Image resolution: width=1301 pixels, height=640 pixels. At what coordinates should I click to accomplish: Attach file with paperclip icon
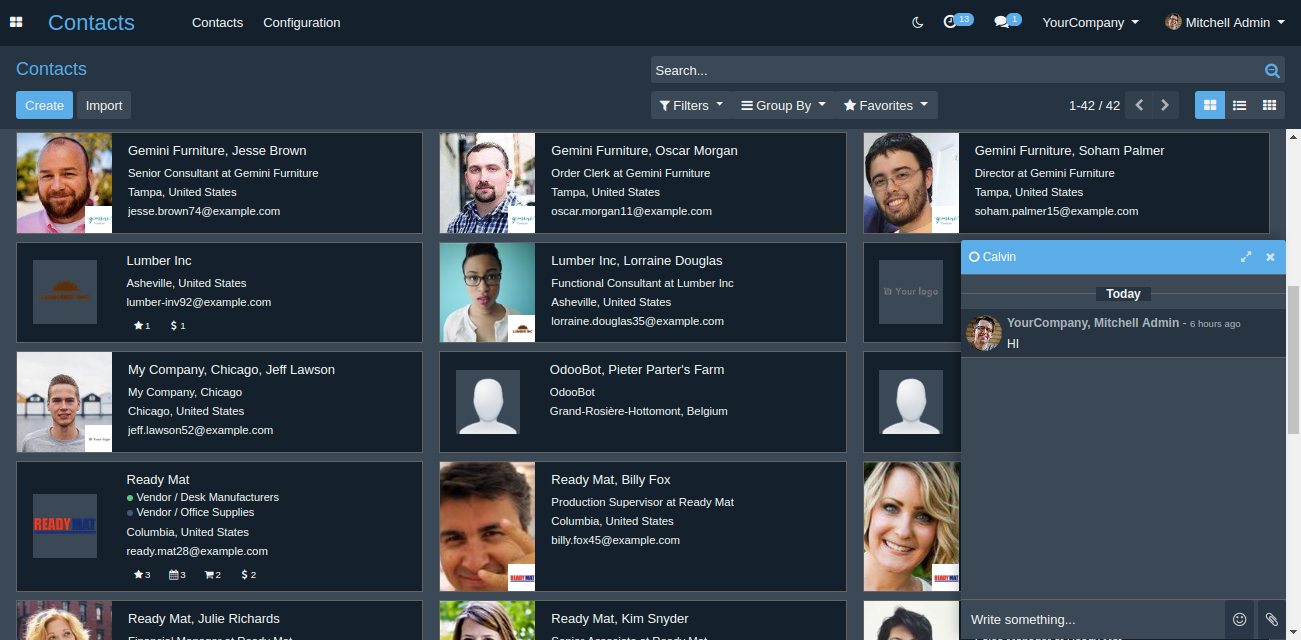click(x=1271, y=619)
